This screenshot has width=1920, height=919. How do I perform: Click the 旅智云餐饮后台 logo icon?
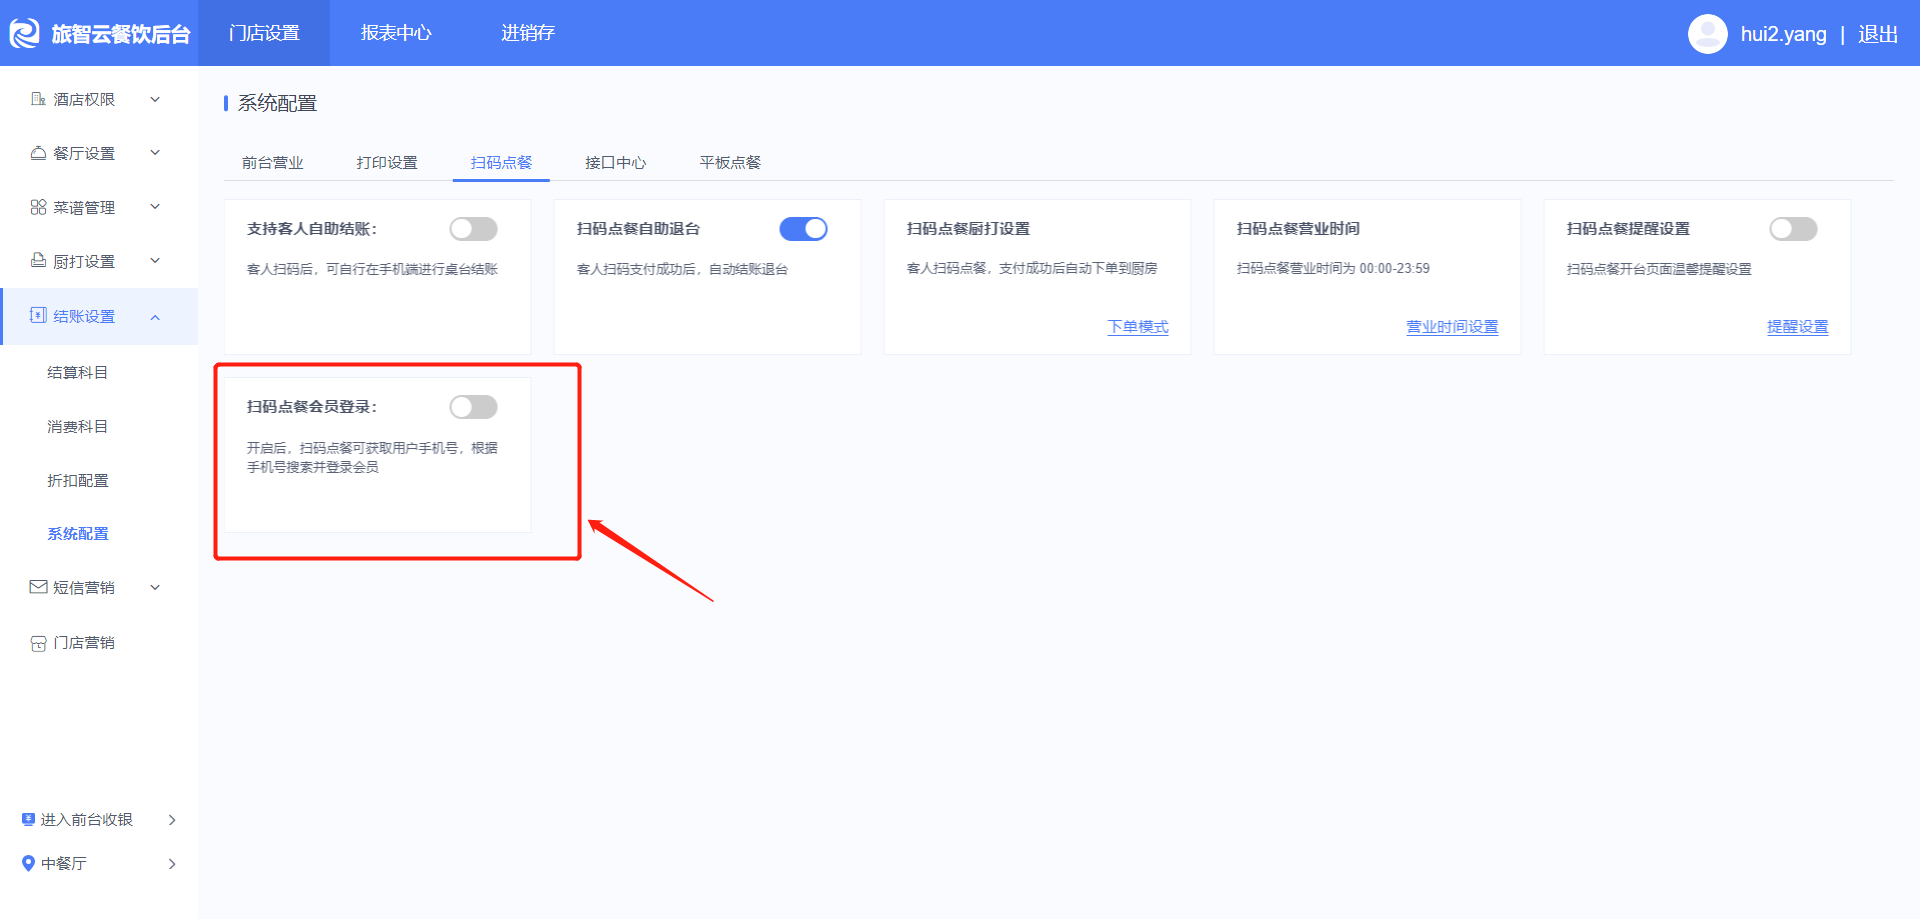pyautogui.click(x=24, y=33)
